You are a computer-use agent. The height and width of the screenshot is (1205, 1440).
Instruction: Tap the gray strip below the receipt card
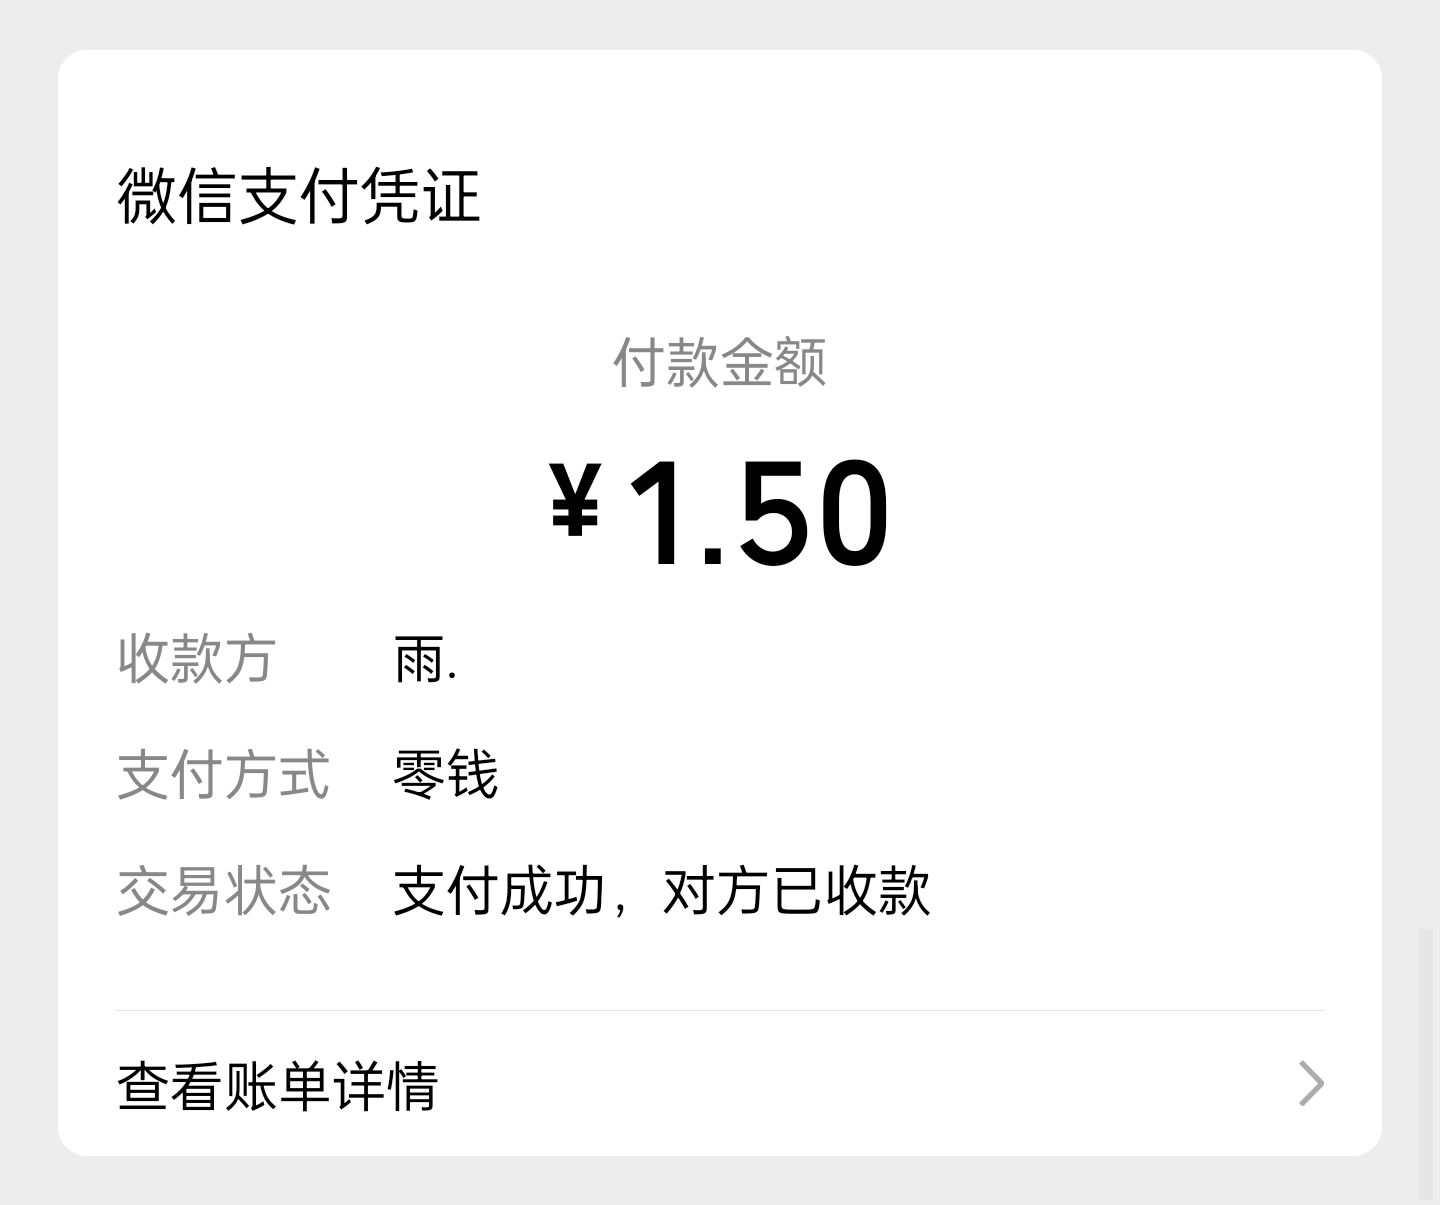tap(720, 1182)
